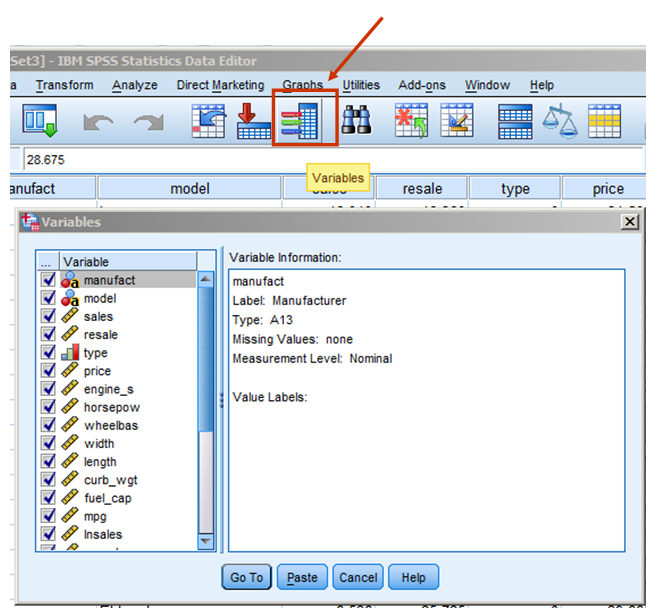Click the Undo arrow toolbar icon
657x615 pixels.
[98, 122]
